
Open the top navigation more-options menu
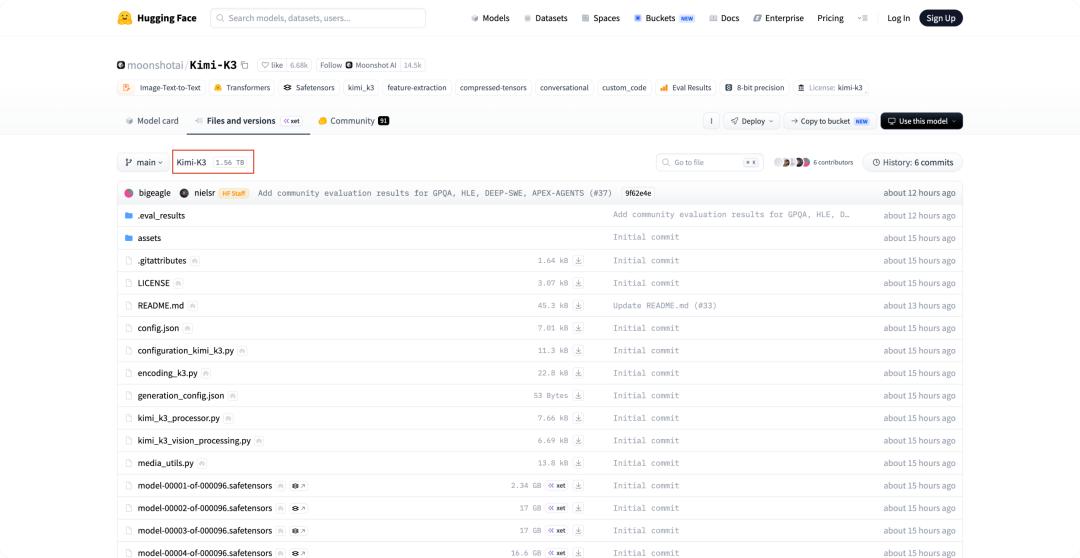point(862,19)
